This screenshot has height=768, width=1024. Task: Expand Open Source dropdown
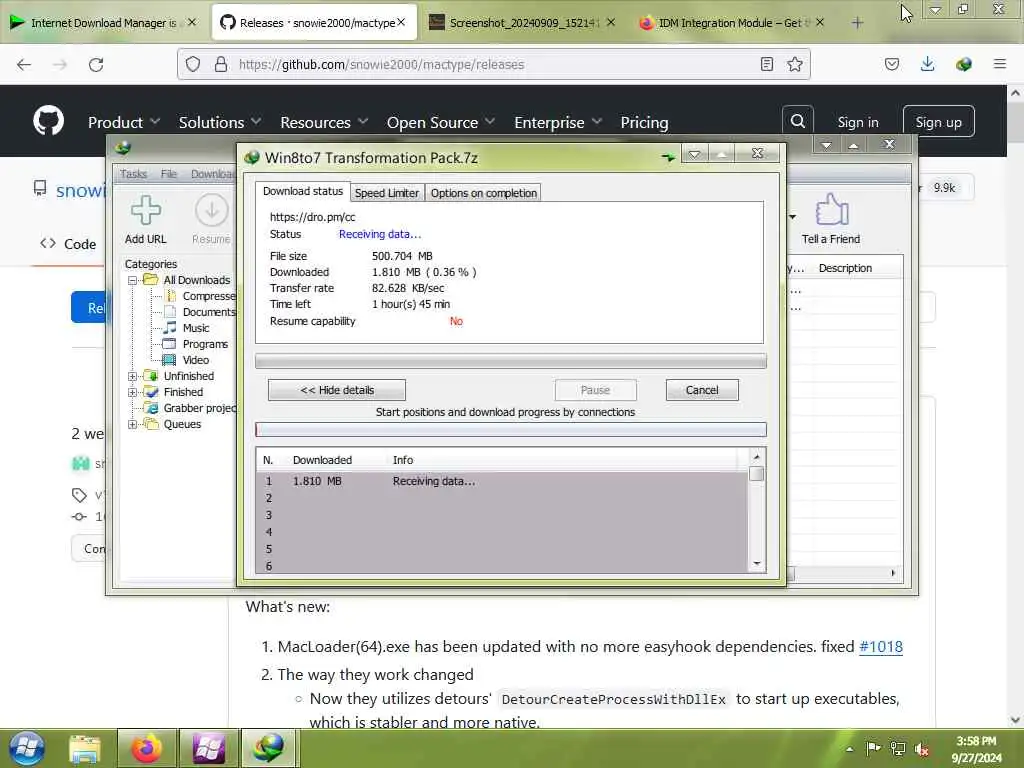(440, 122)
